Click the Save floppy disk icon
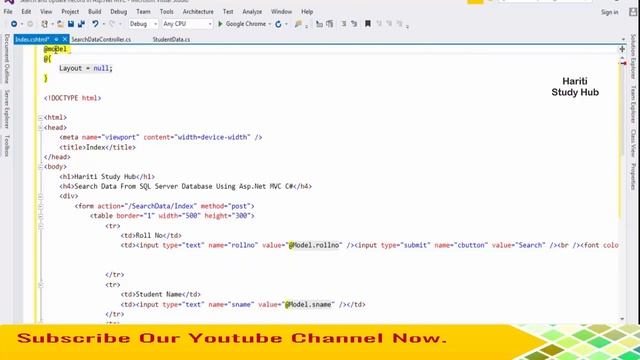640x360 pixels. [71, 24]
